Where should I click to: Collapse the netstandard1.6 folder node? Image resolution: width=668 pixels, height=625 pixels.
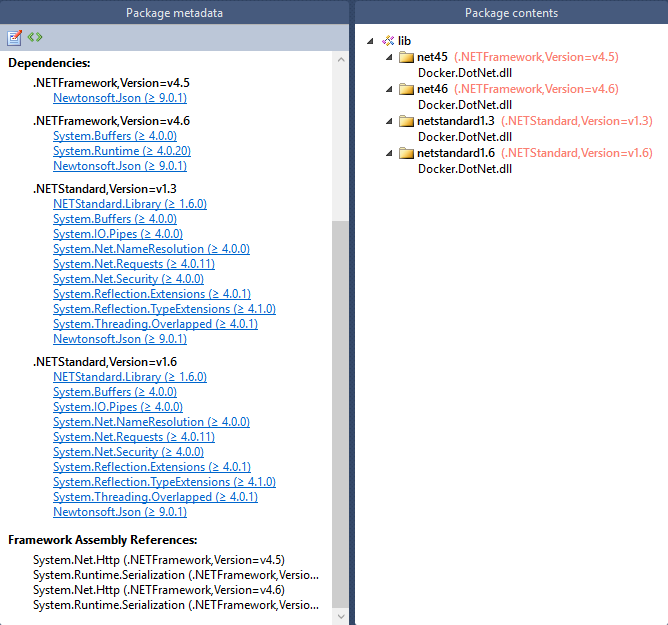tap(389, 153)
